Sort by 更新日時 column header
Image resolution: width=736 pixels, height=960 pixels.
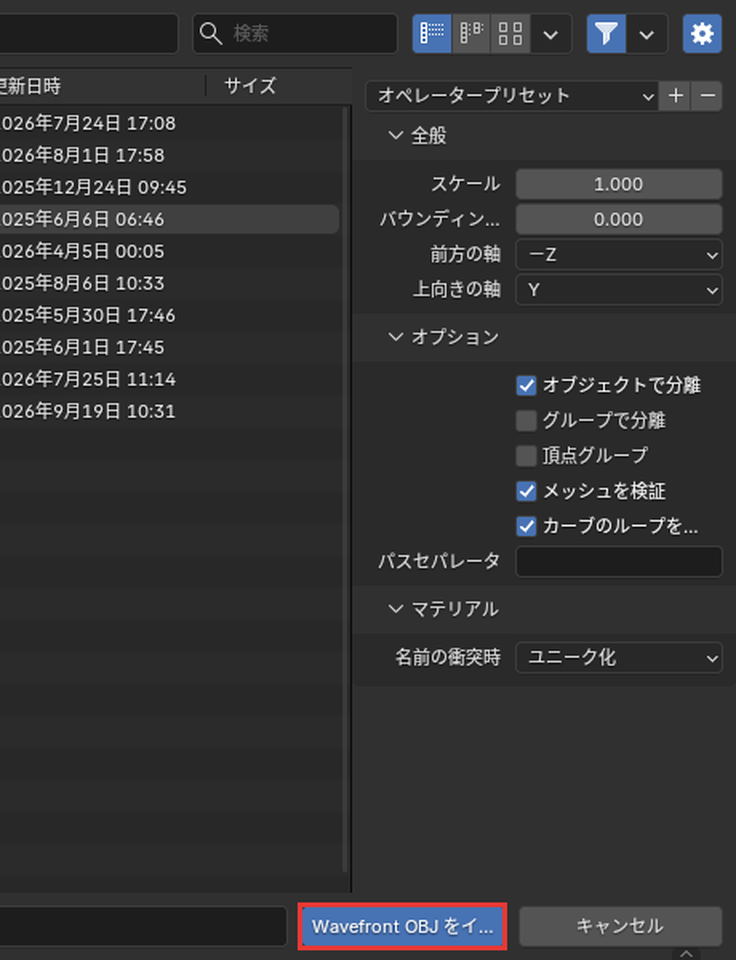(x=101, y=86)
